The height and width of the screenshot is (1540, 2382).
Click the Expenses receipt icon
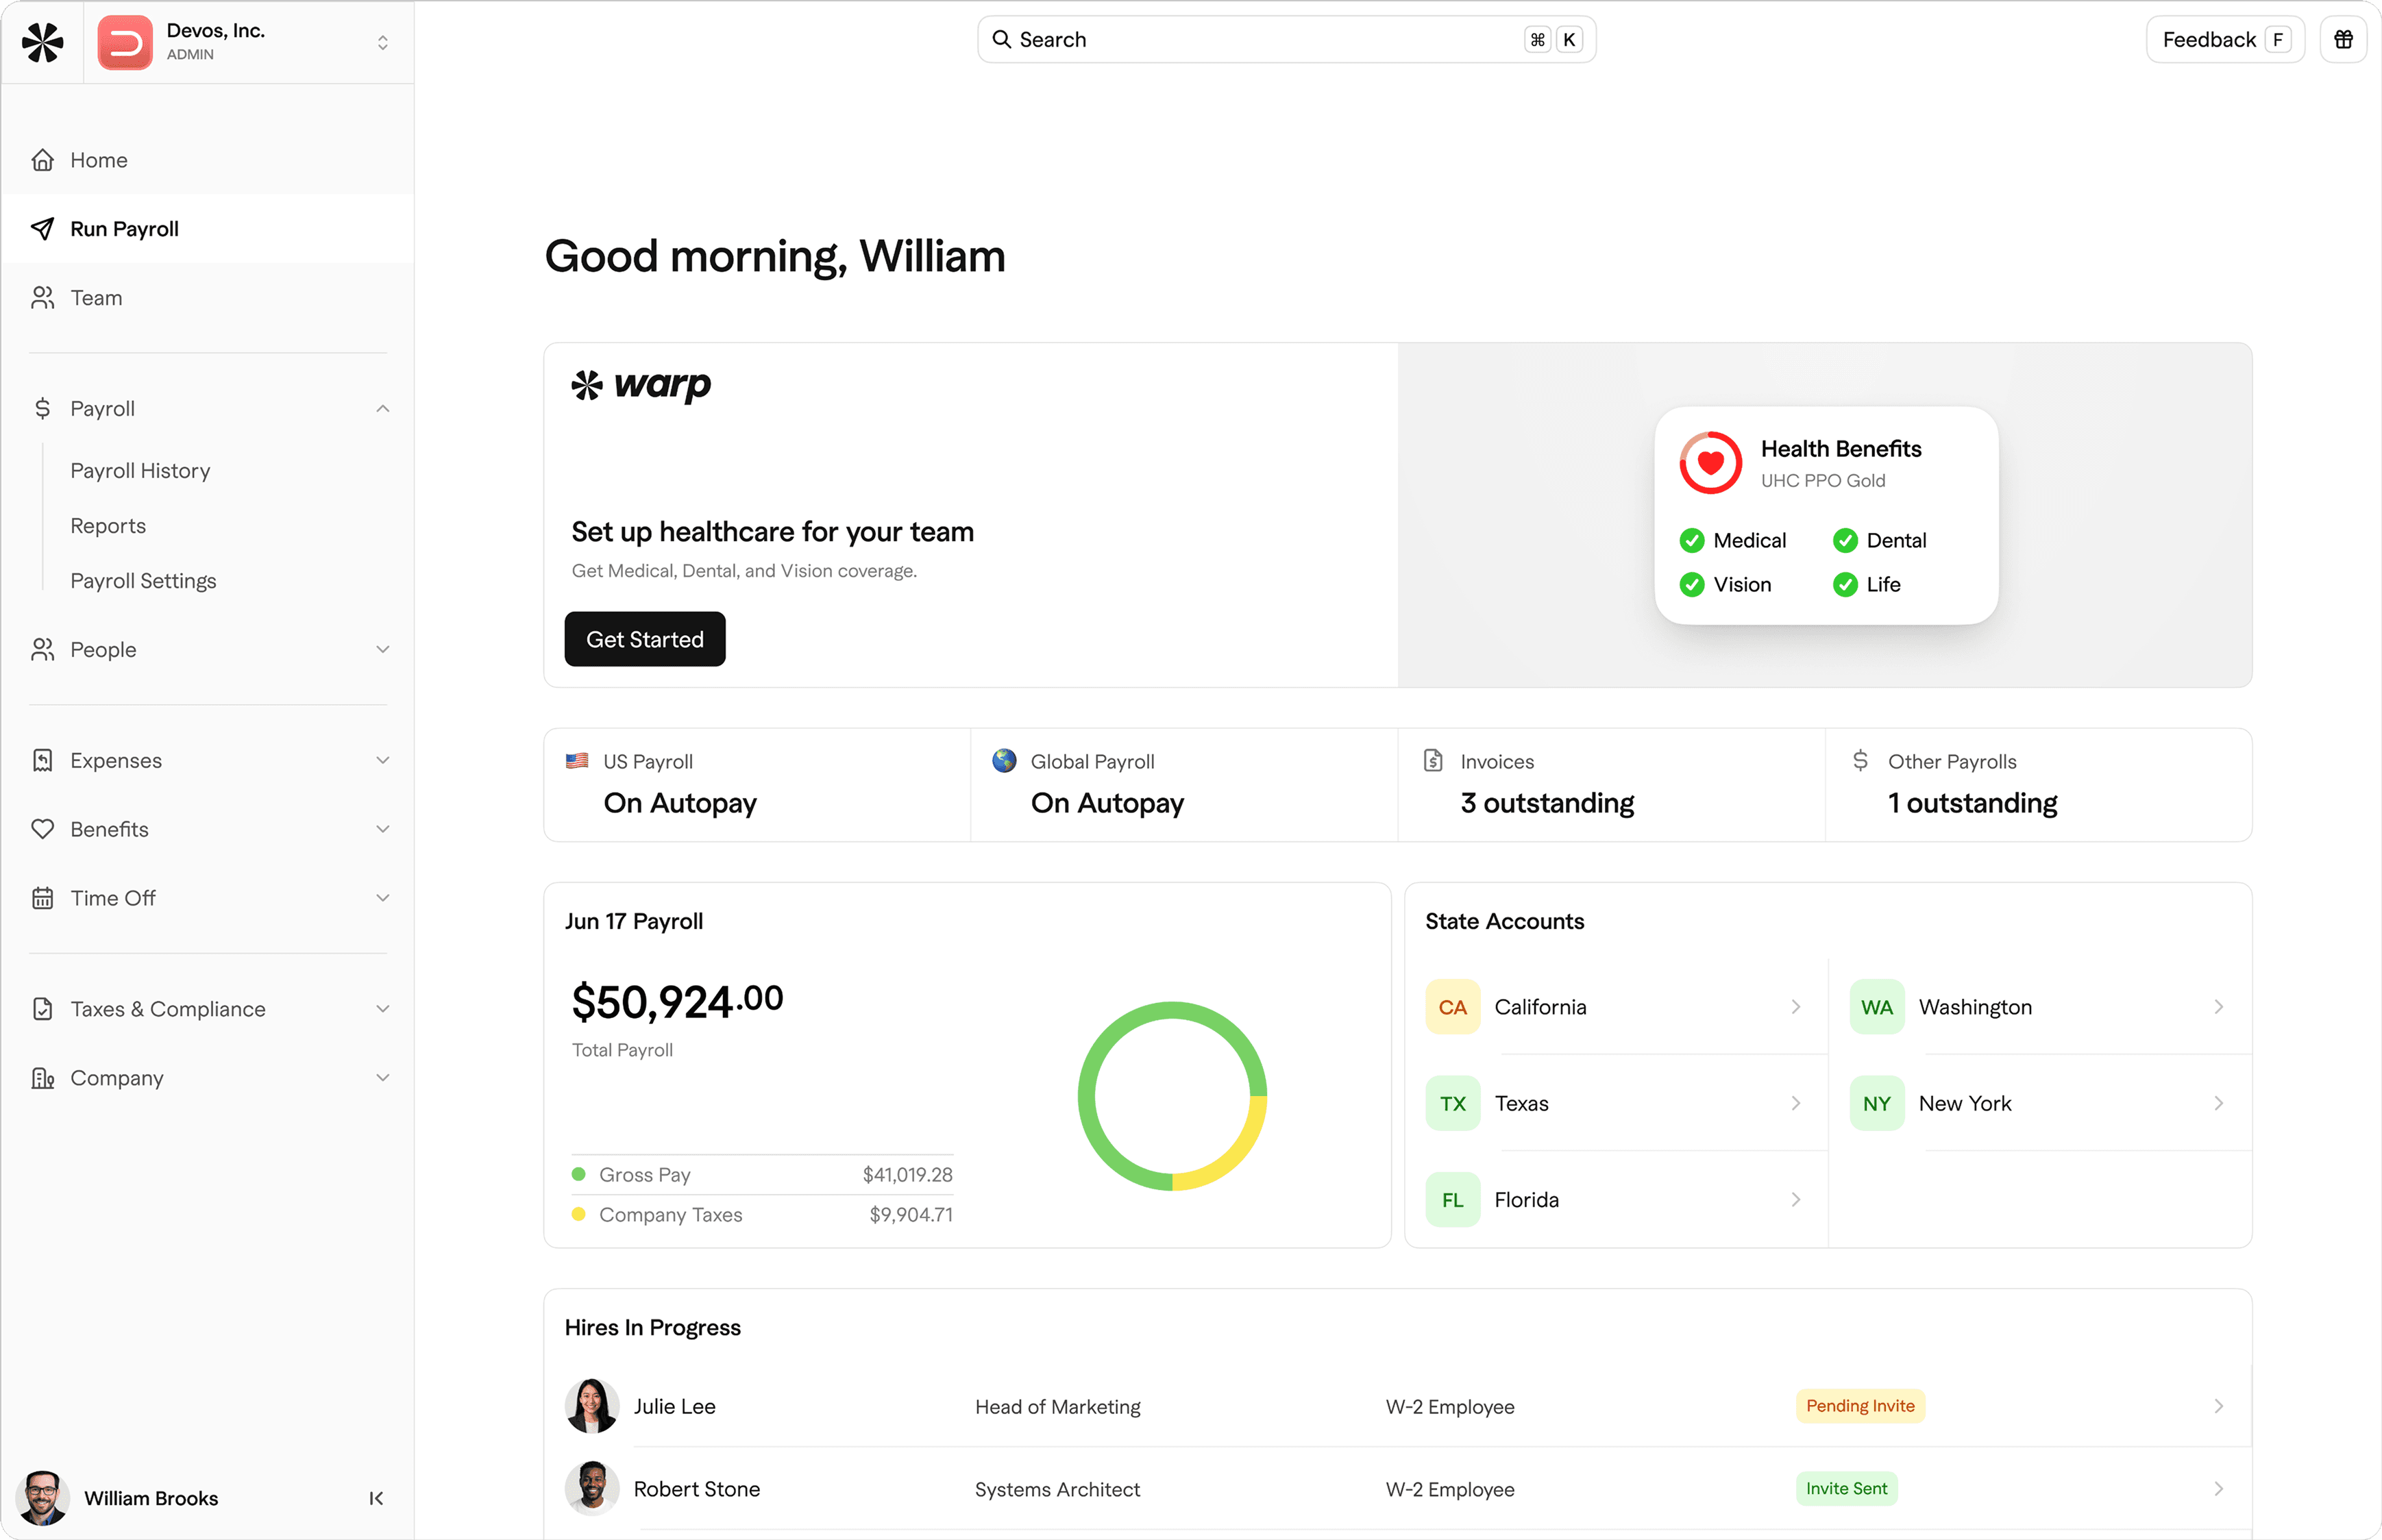pyautogui.click(x=43, y=760)
